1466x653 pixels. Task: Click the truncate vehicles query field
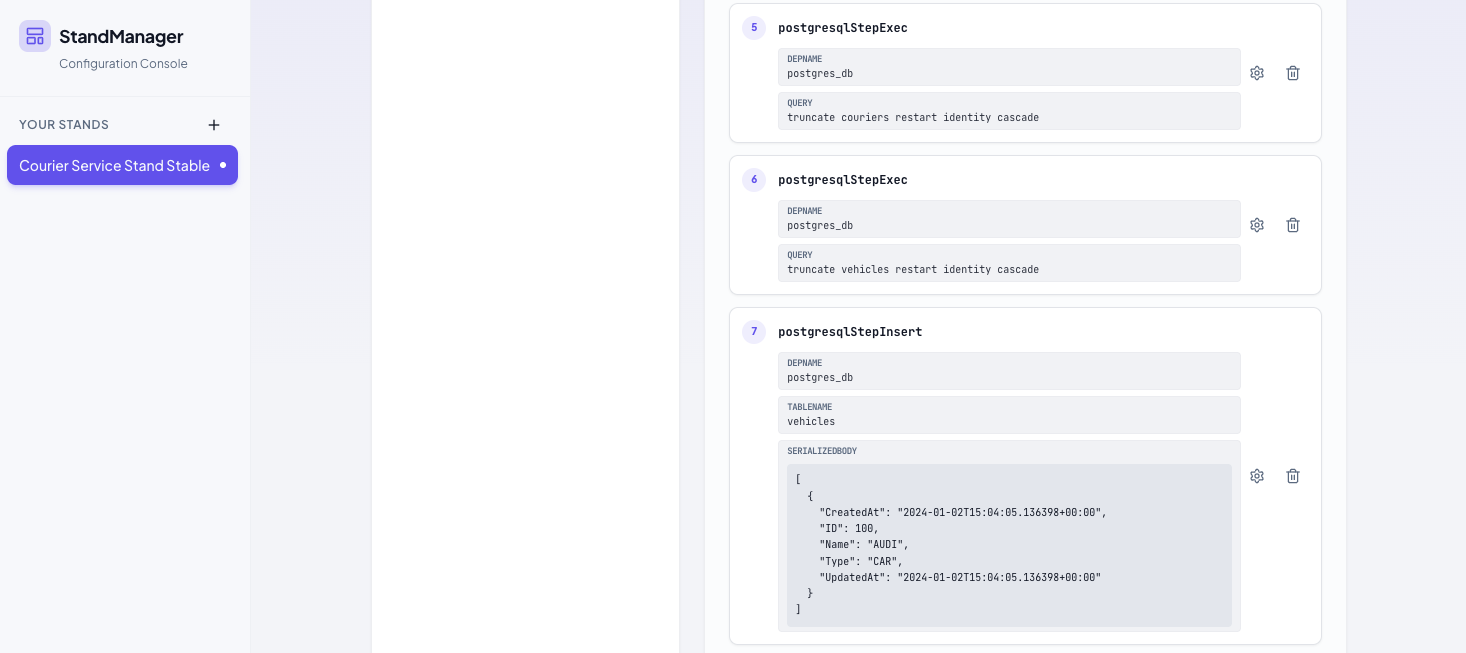pyautogui.click(x=1008, y=263)
